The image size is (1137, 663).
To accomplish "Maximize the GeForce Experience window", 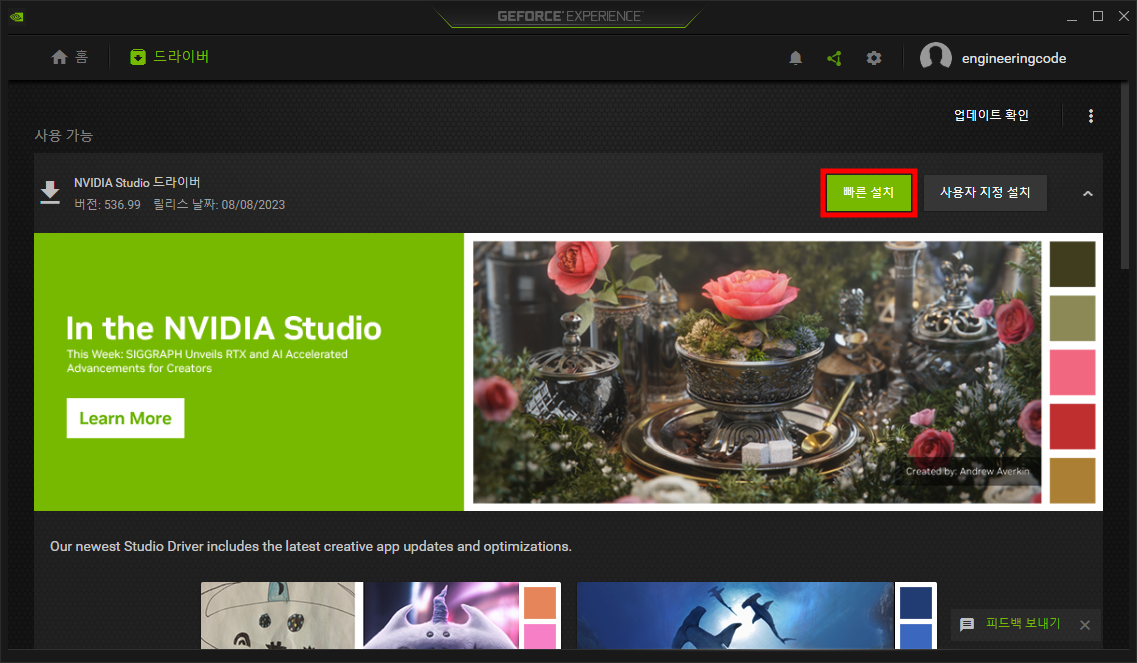I will 1098,16.
